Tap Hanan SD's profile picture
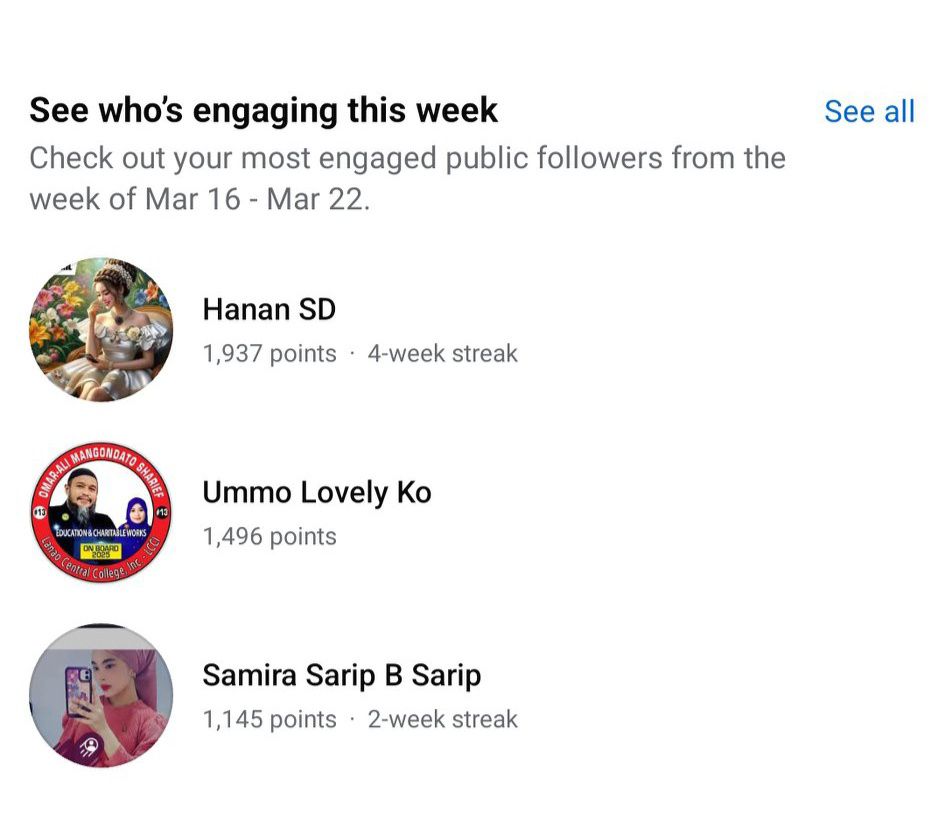The width and height of the screenshot is (945, 822). [x=101, y=330]
